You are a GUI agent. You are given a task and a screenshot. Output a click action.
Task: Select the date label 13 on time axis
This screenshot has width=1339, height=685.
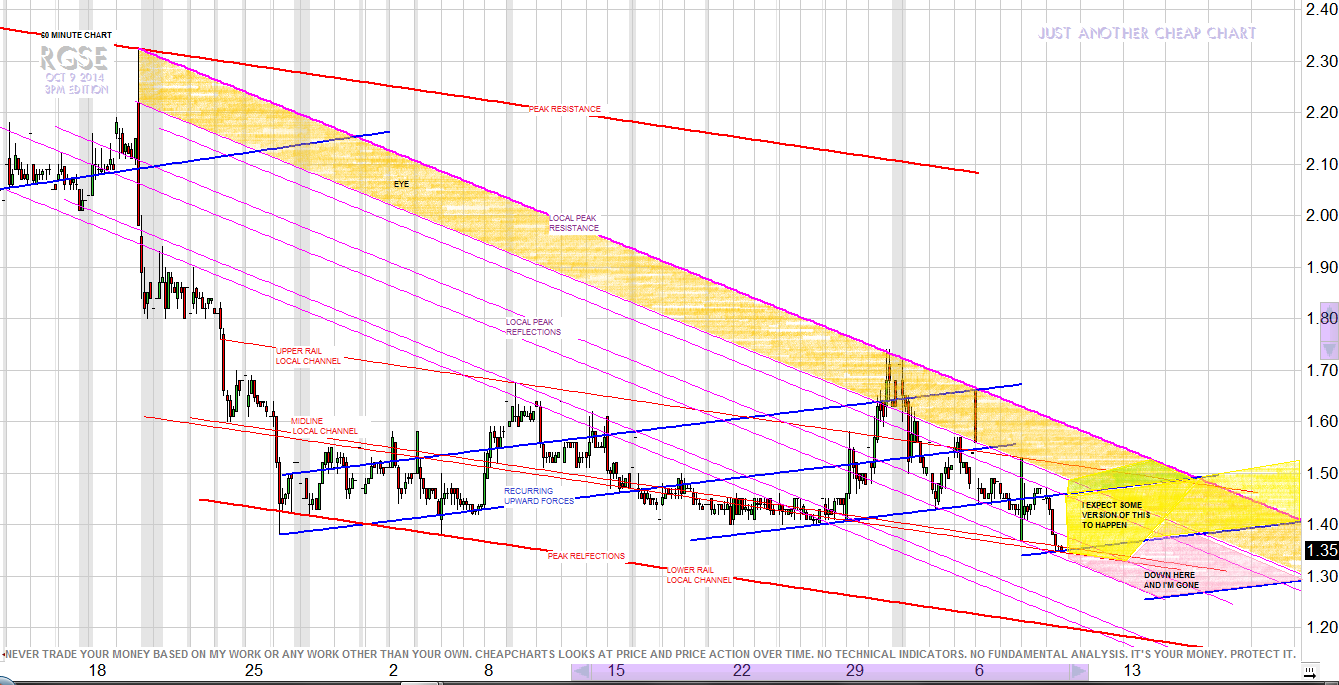[x=1131, y=670]
